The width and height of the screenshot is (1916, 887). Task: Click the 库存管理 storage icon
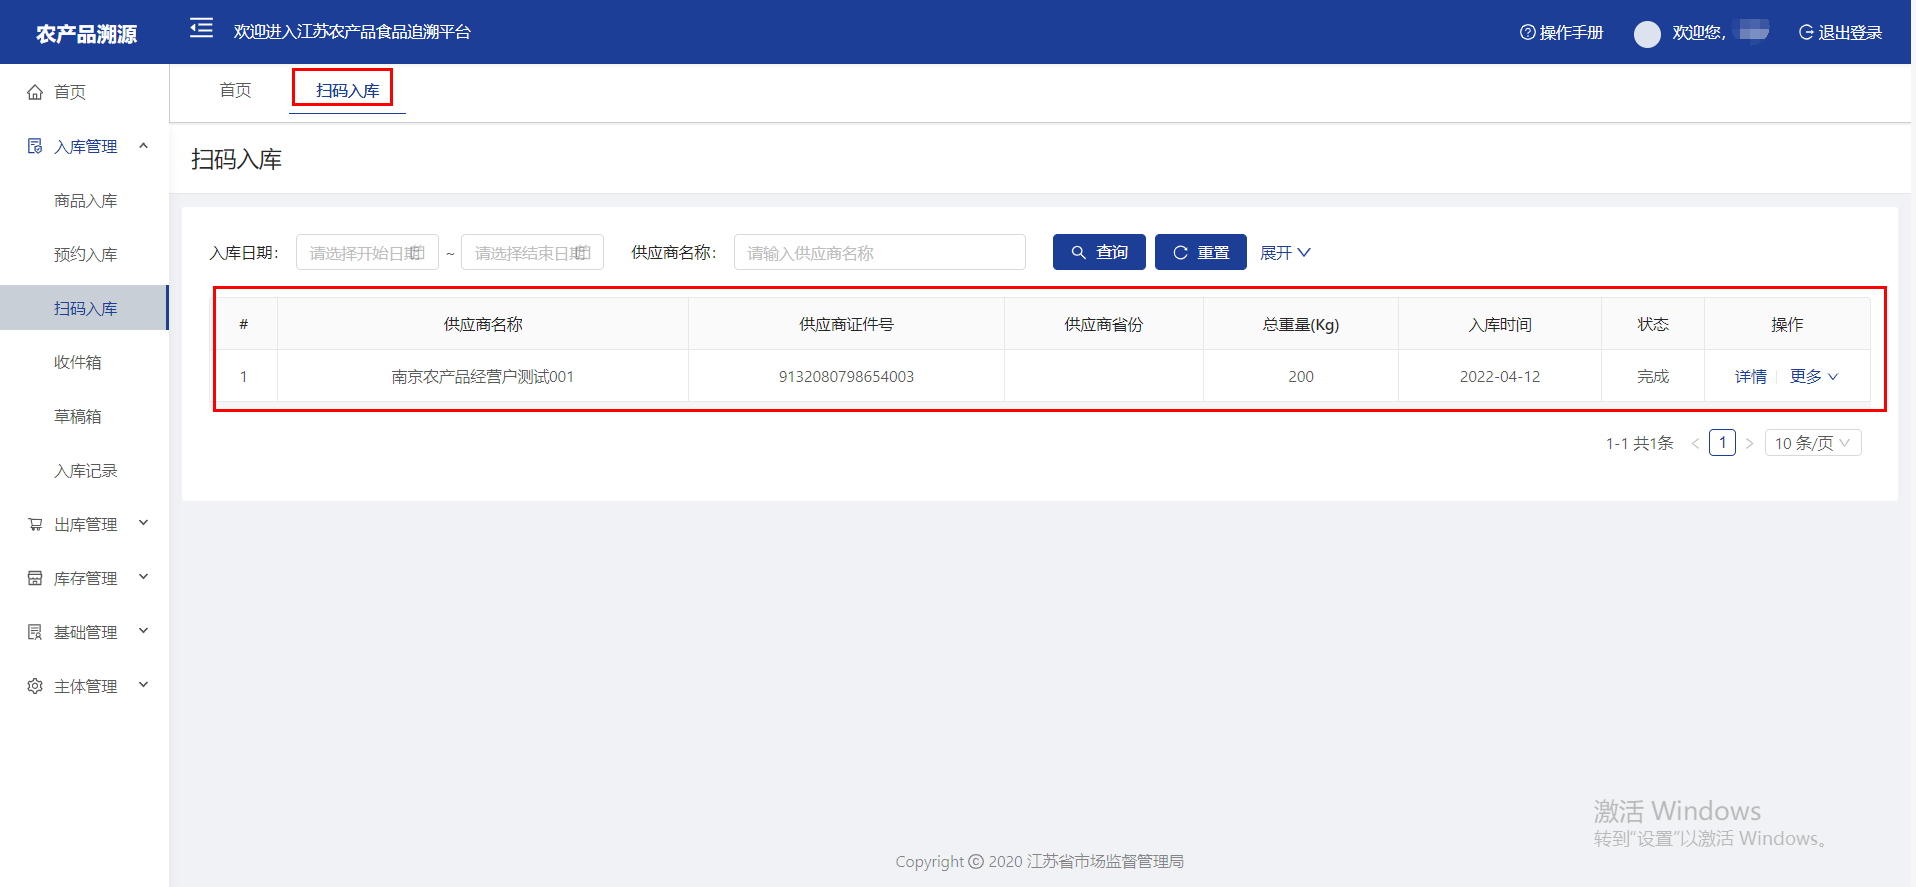(x=35, y=578)
